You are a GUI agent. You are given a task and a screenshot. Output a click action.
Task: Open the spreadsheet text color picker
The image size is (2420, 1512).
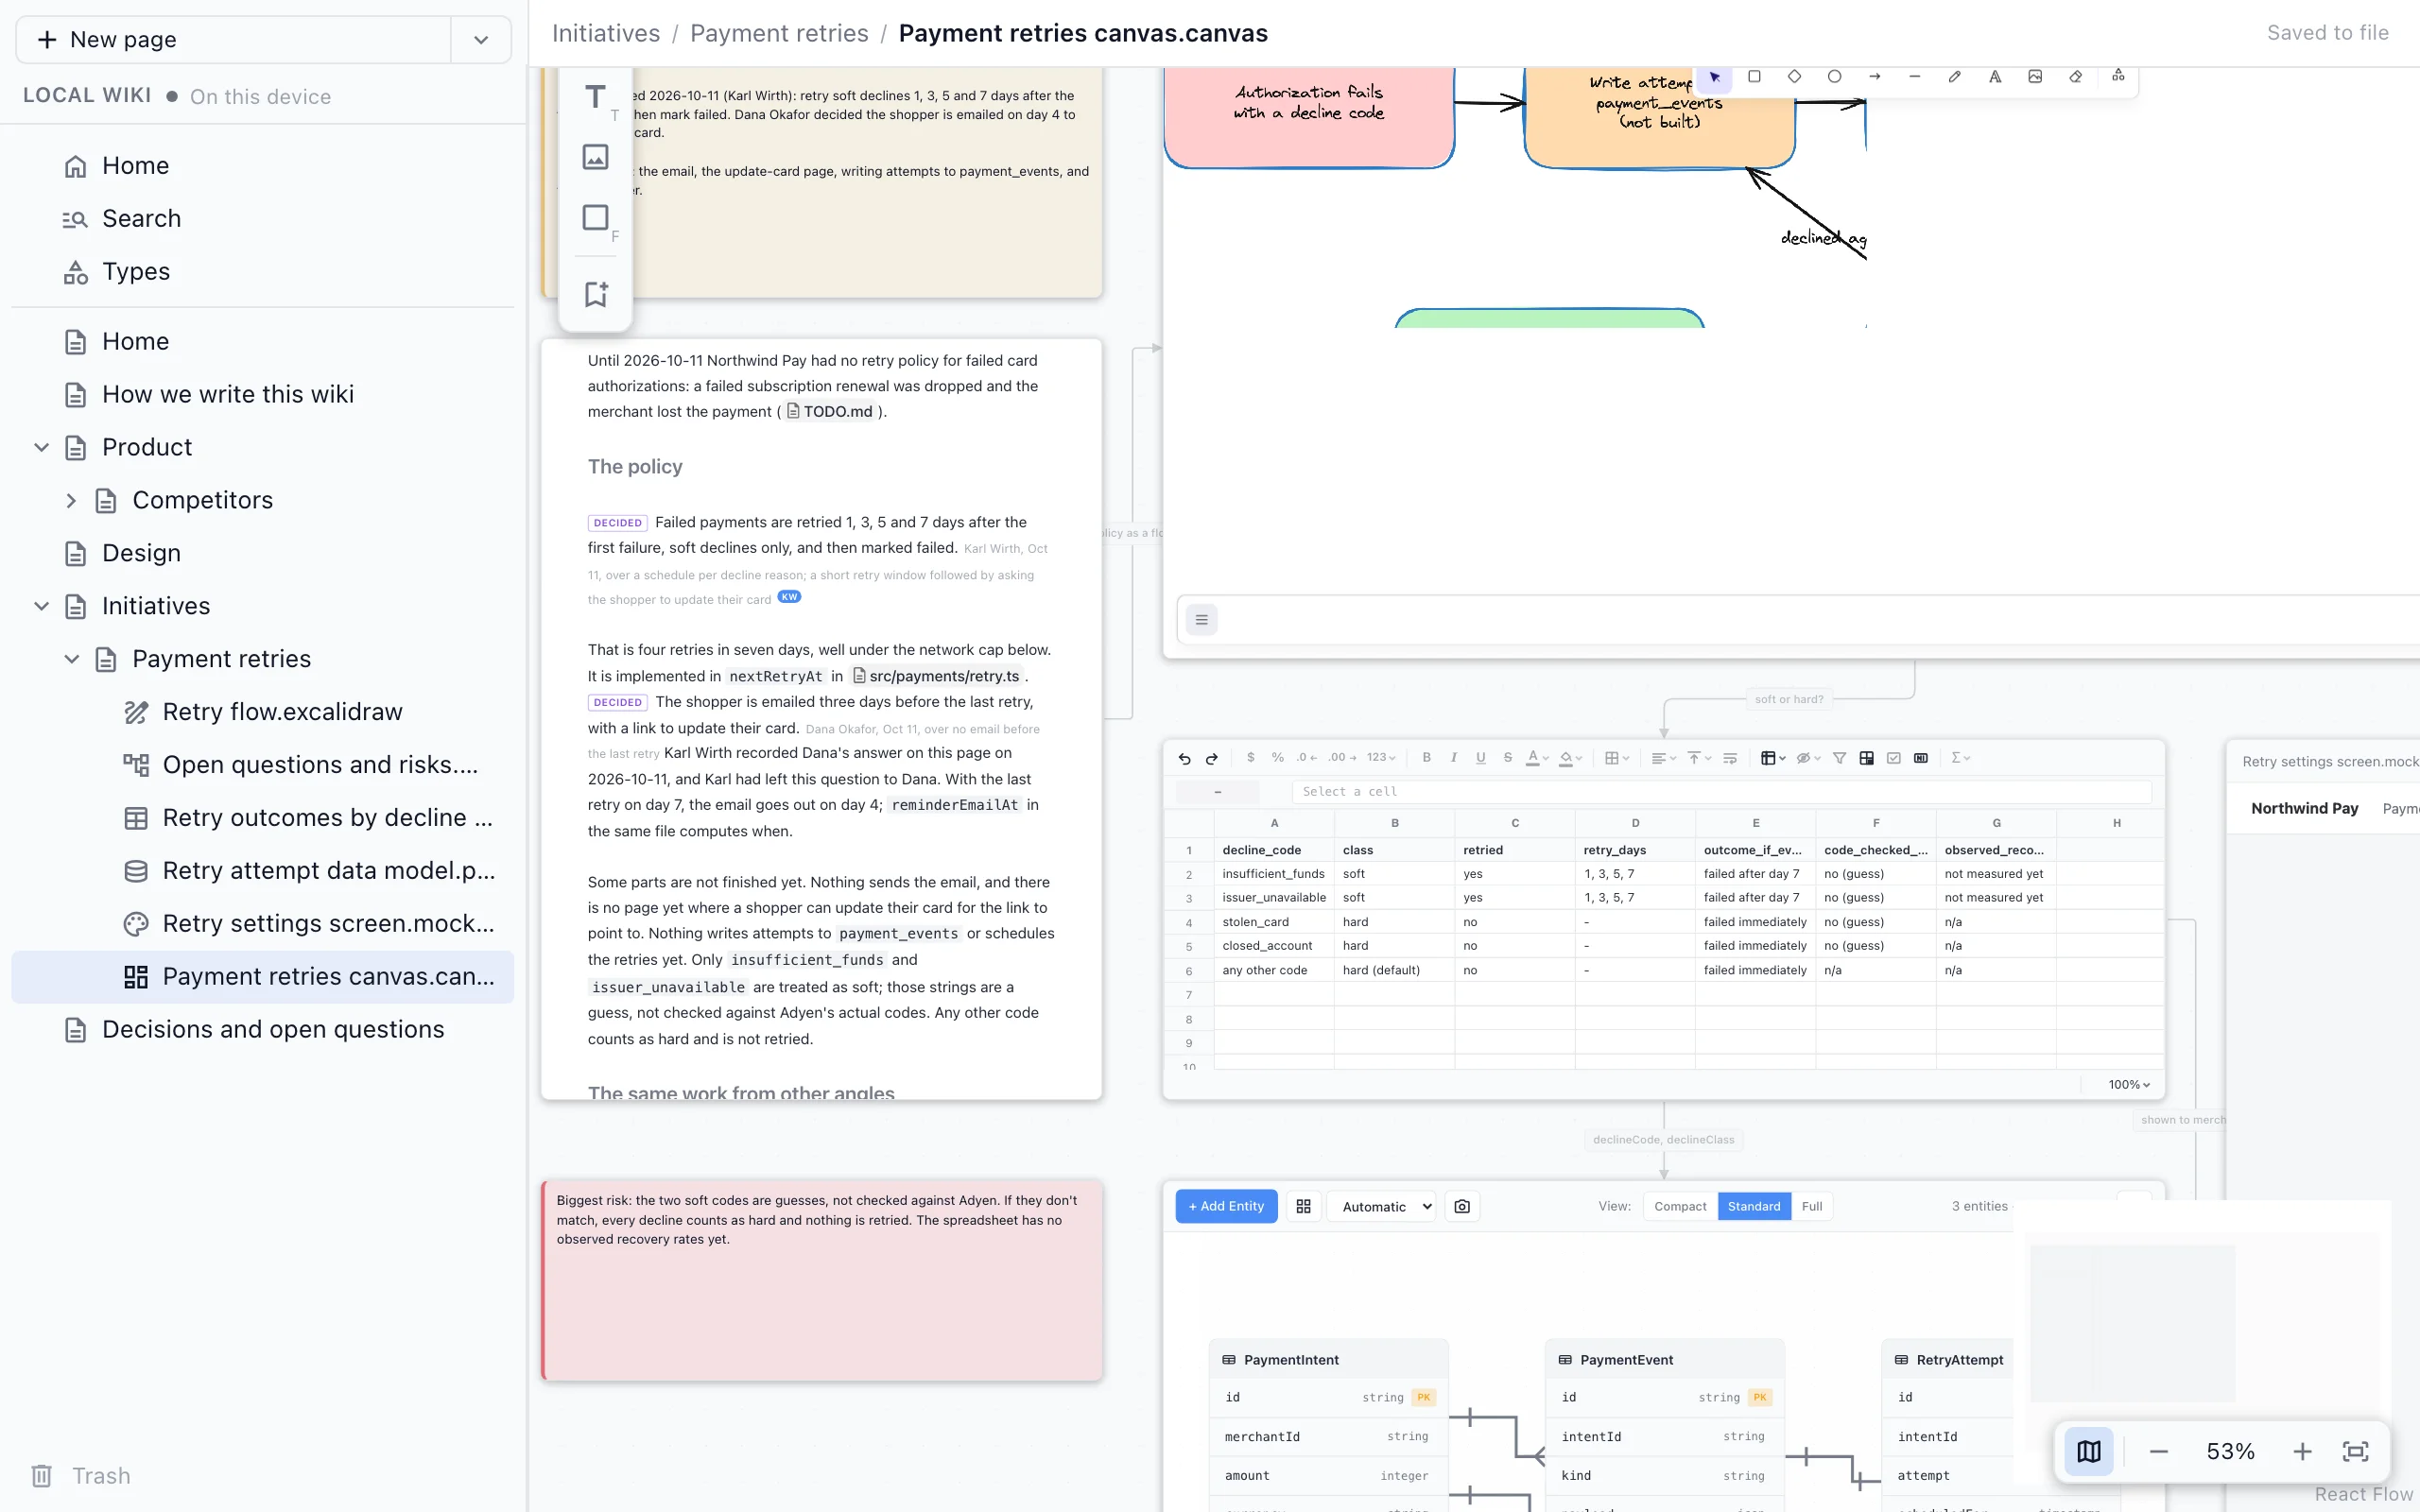click(1536, 758)
